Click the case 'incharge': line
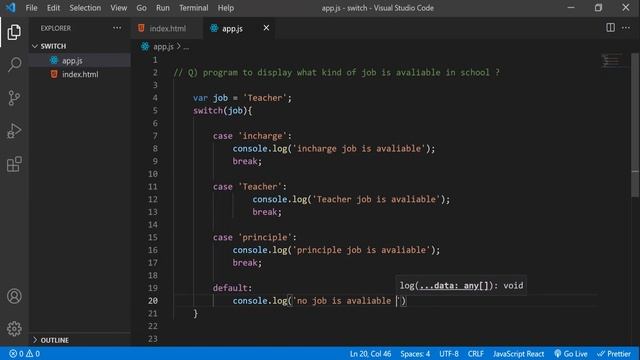Image resolution: width=640 pixels, height=360 pixels. (x=252, y=136)
